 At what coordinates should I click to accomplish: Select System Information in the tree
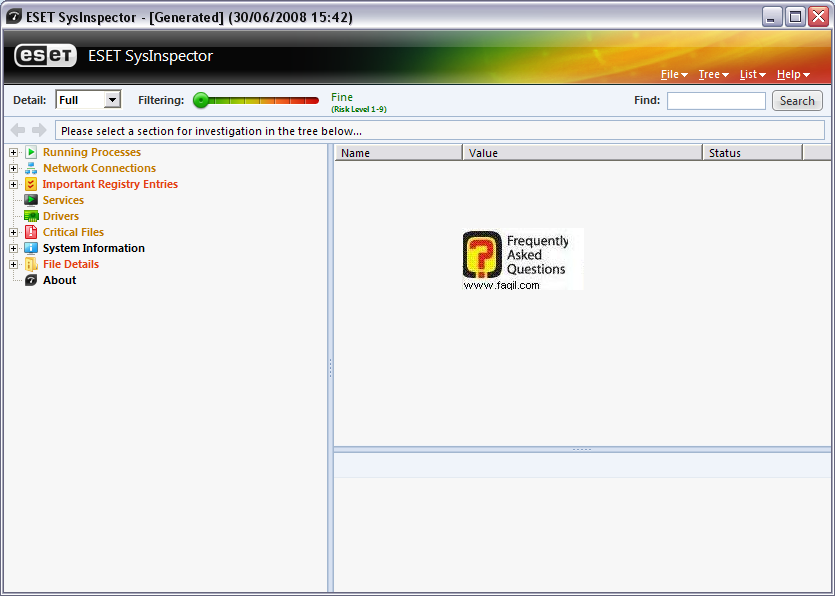point(93,248)
